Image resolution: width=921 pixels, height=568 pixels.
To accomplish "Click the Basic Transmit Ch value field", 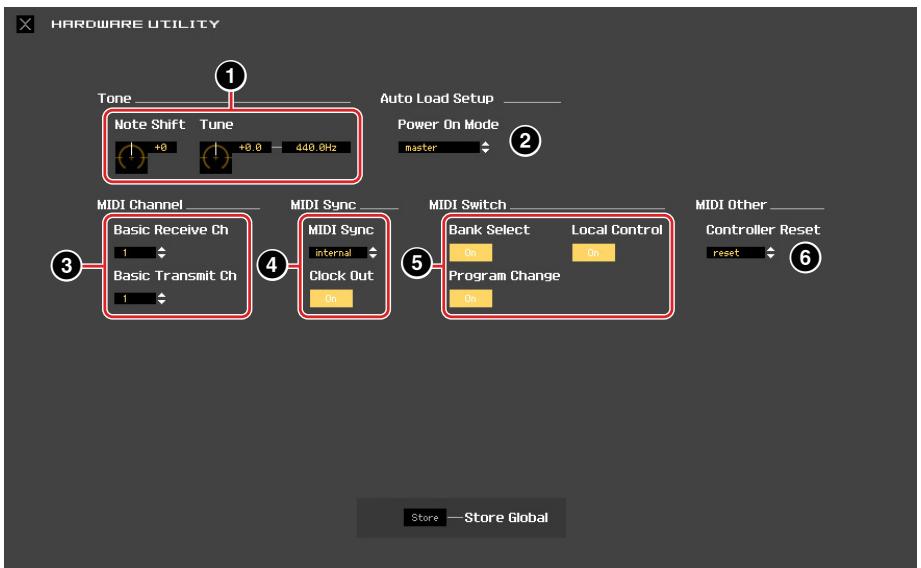I will (135, 298).
